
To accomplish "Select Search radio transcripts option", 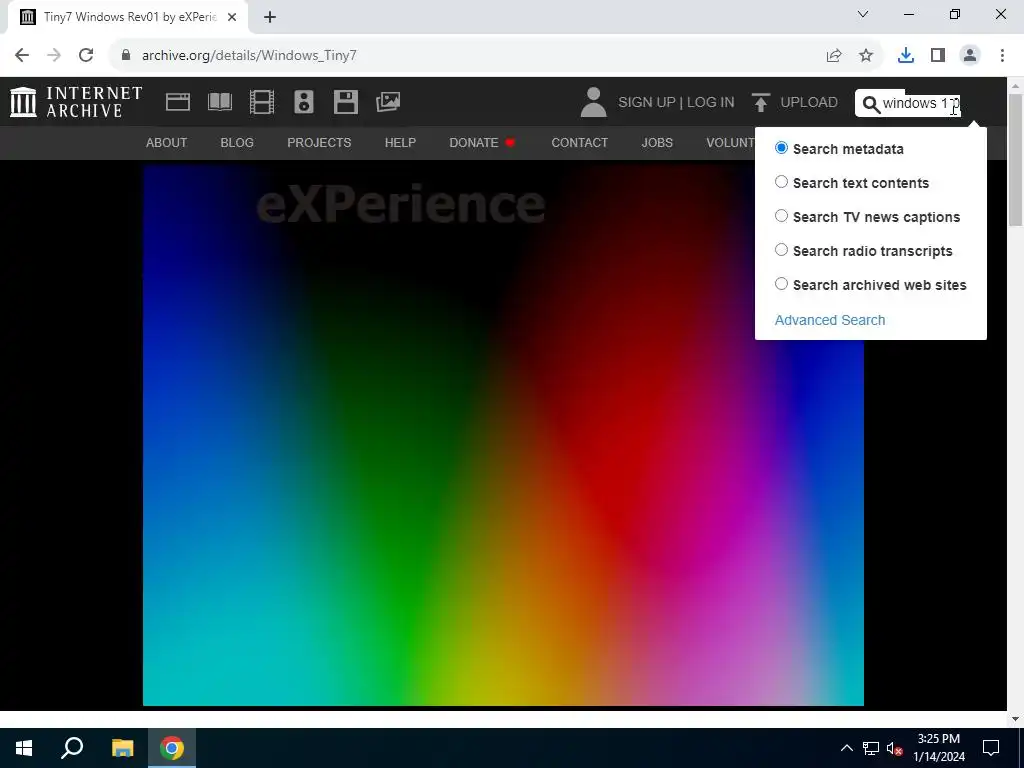I will (x=781, y=249).
